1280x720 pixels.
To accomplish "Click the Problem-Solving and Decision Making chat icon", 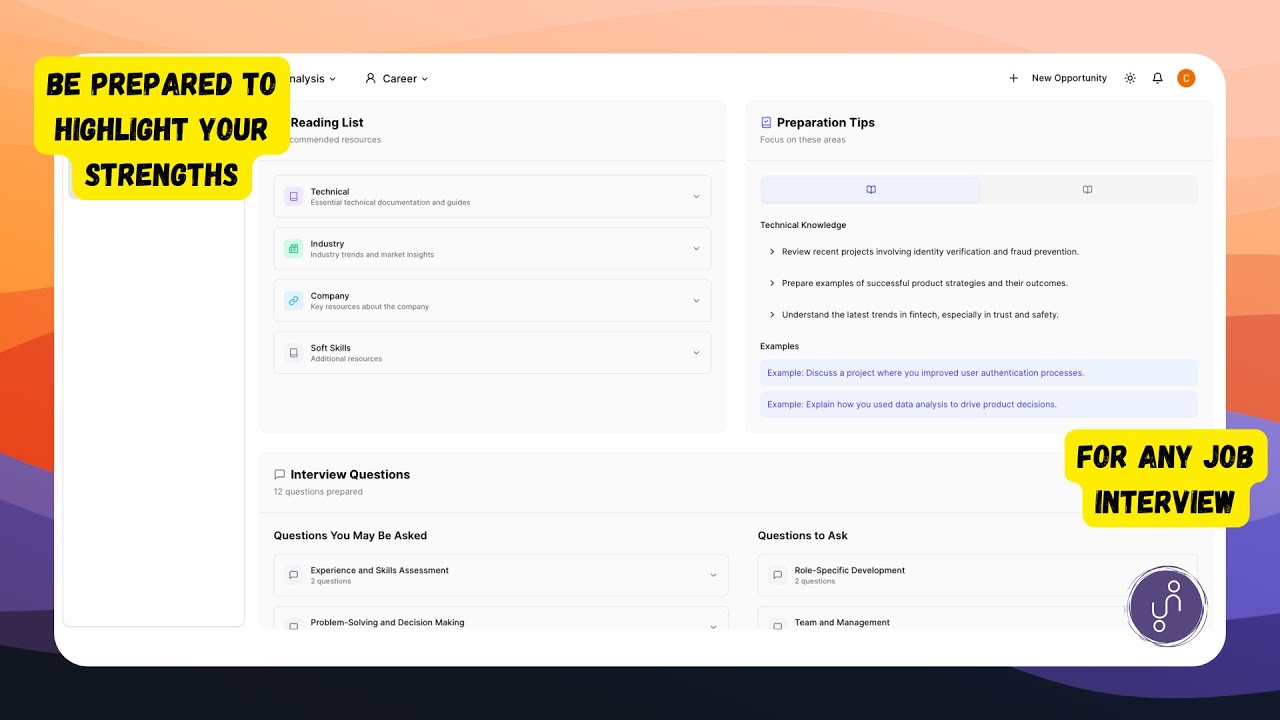I will 293,626.
